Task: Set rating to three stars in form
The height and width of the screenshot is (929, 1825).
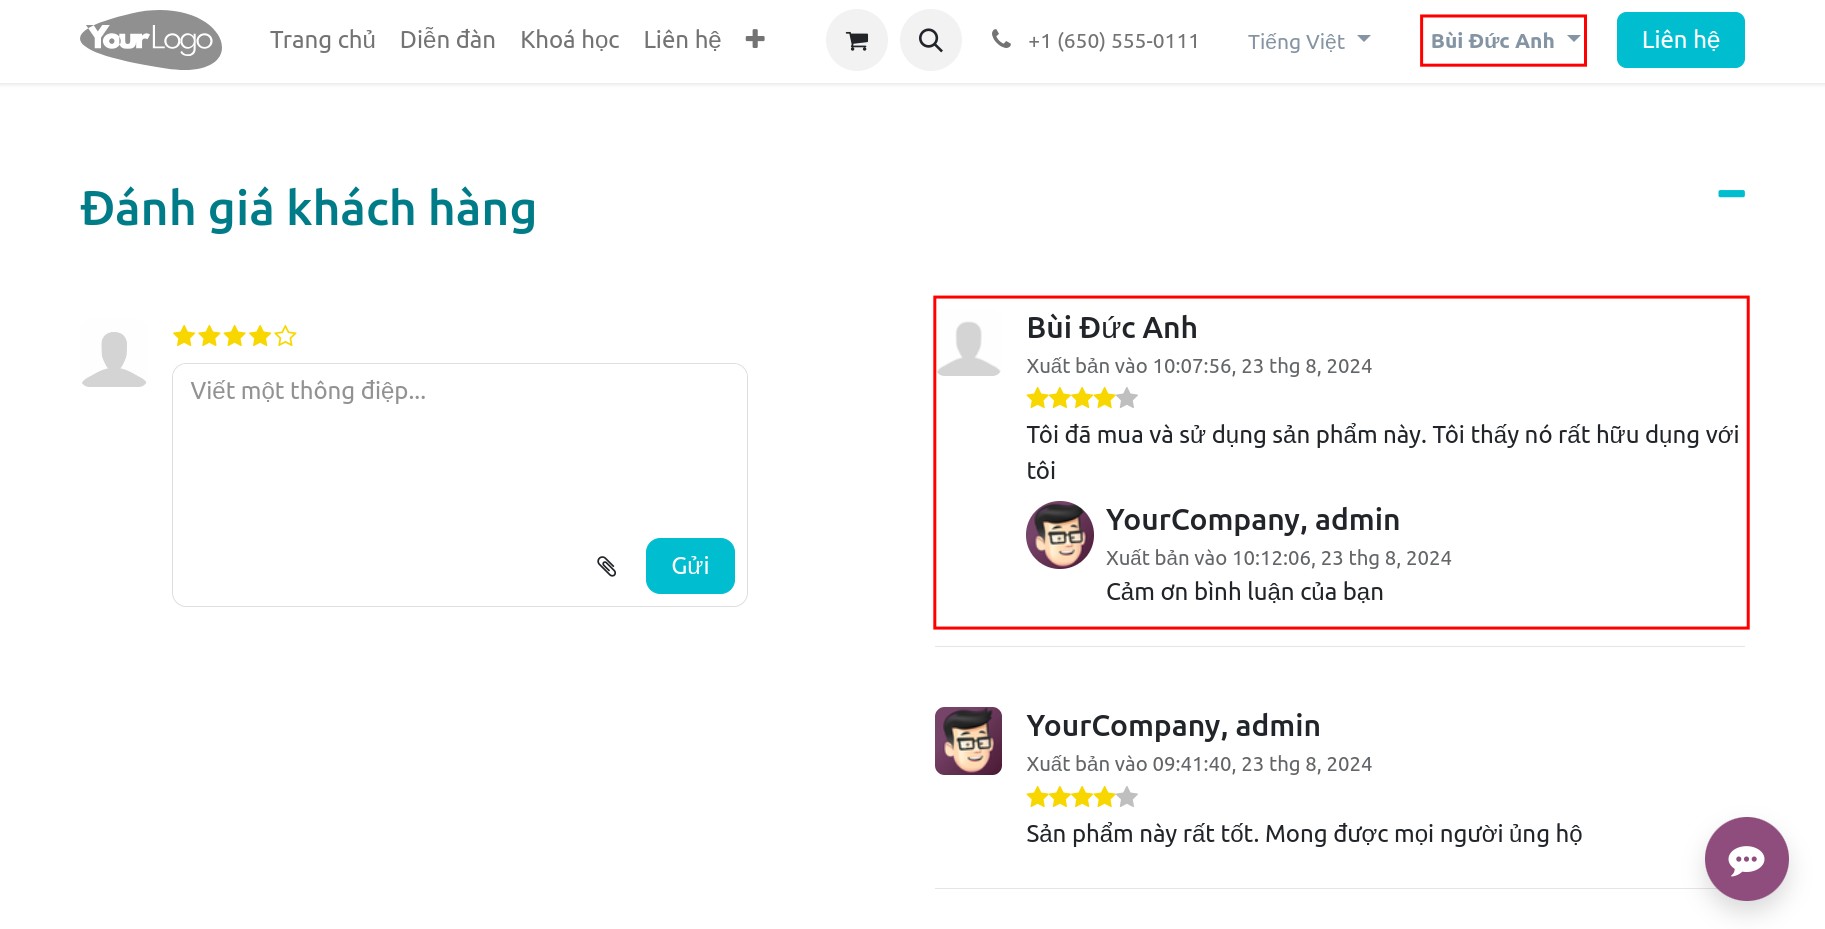Action: tap(235, 336)
